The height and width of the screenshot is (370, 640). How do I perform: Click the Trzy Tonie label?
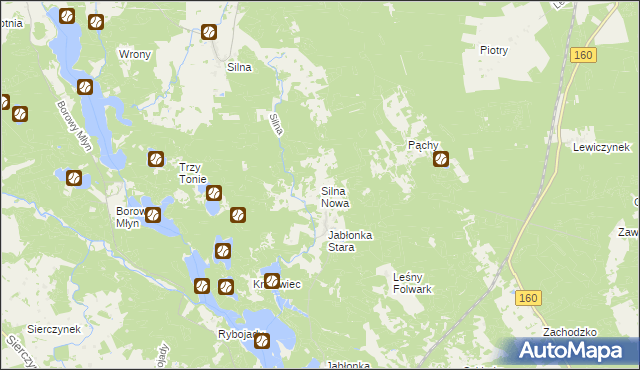coord(193,173)
